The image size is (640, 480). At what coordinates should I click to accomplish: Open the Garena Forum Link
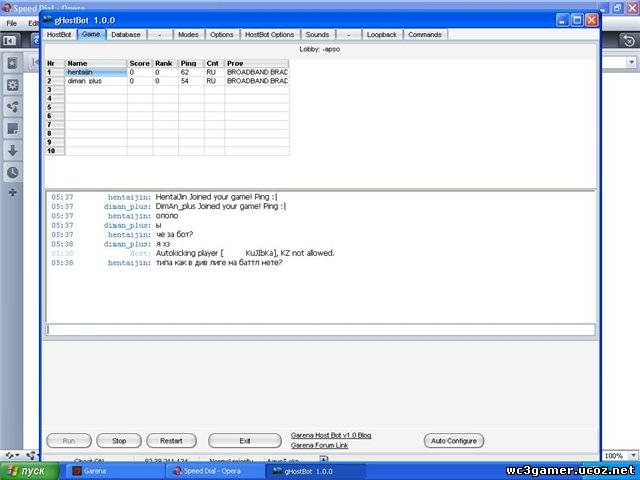(319, 445)
